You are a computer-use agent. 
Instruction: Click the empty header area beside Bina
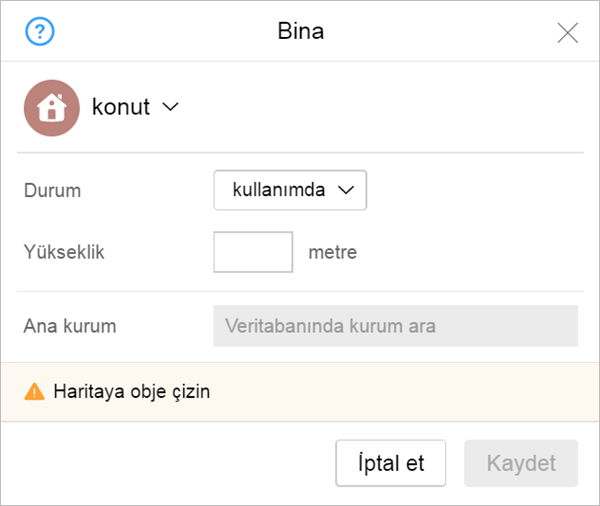(x=440, y=31)
